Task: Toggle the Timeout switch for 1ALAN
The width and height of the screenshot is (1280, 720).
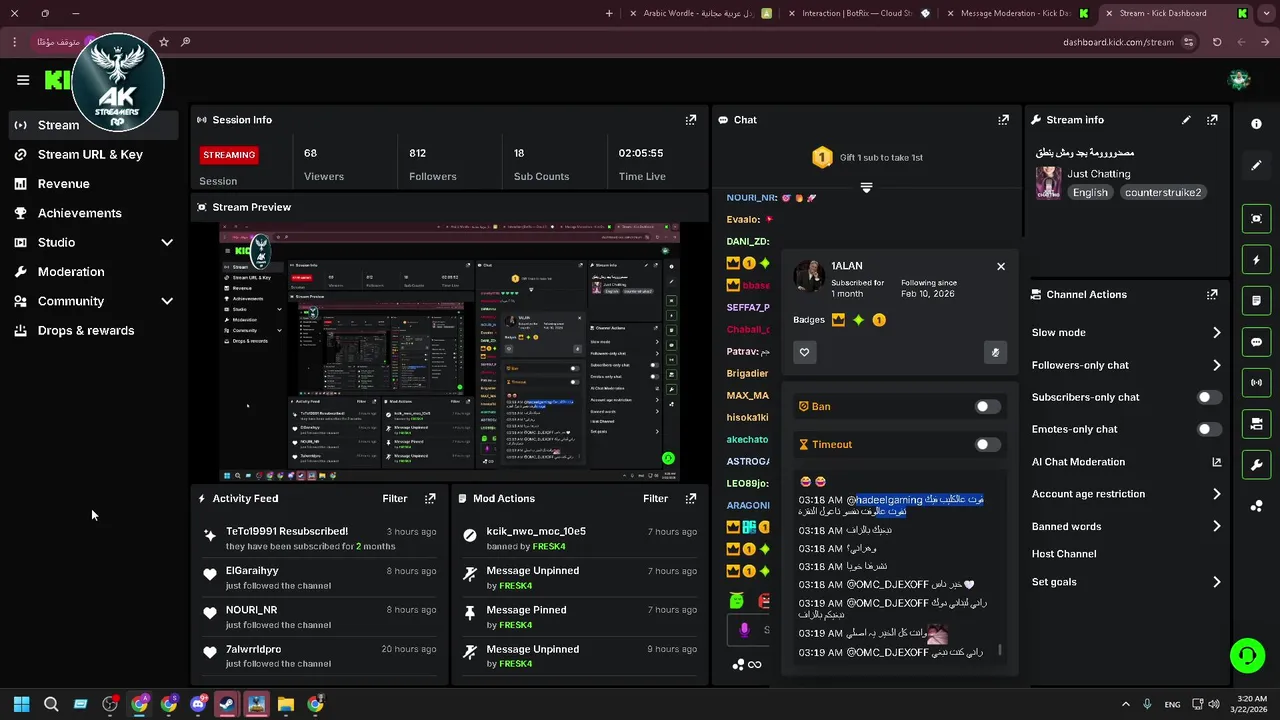Action: (x=987, y=444)
